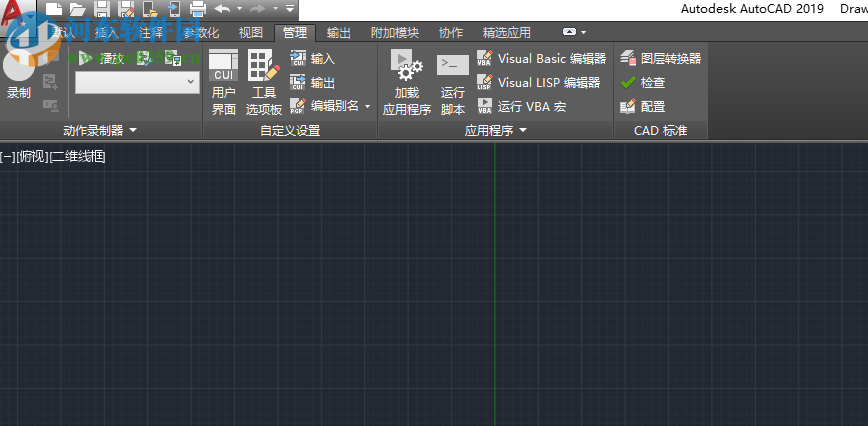Click the 自定义设置 panel title
Viewport: 868px width, 426px height.
click(290, 131)
